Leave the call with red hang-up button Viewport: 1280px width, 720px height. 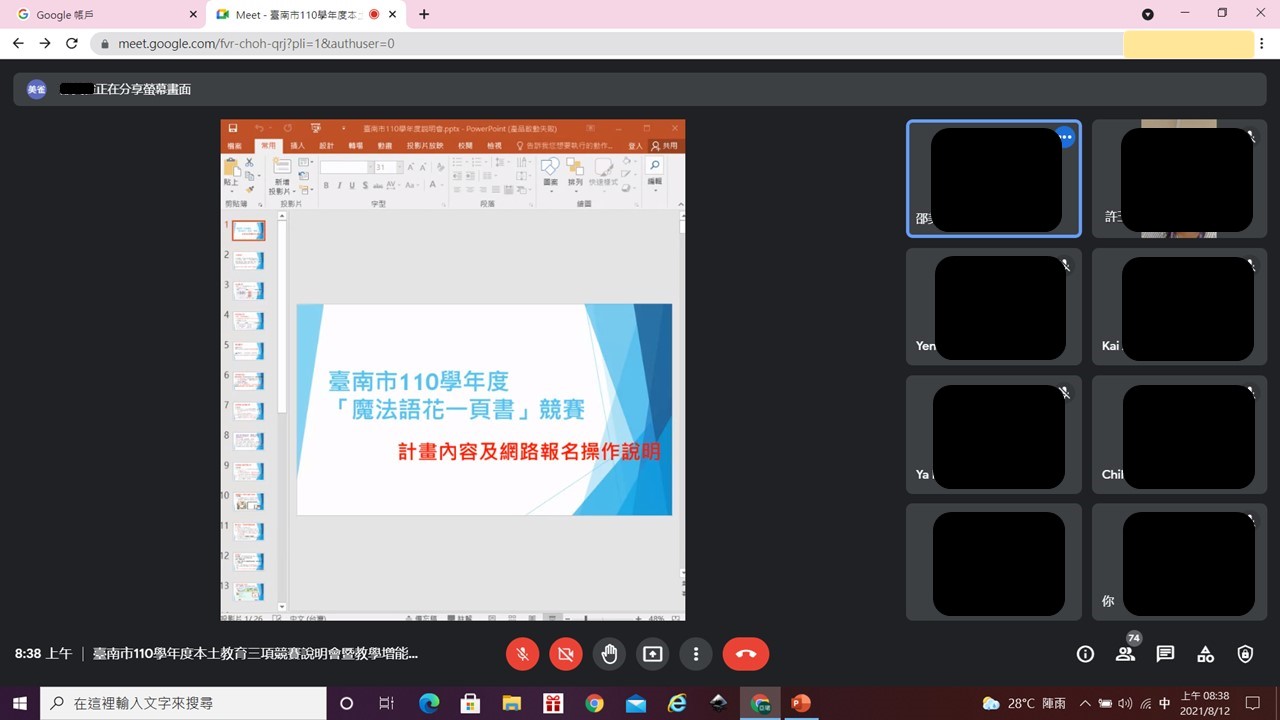(745, 654)
